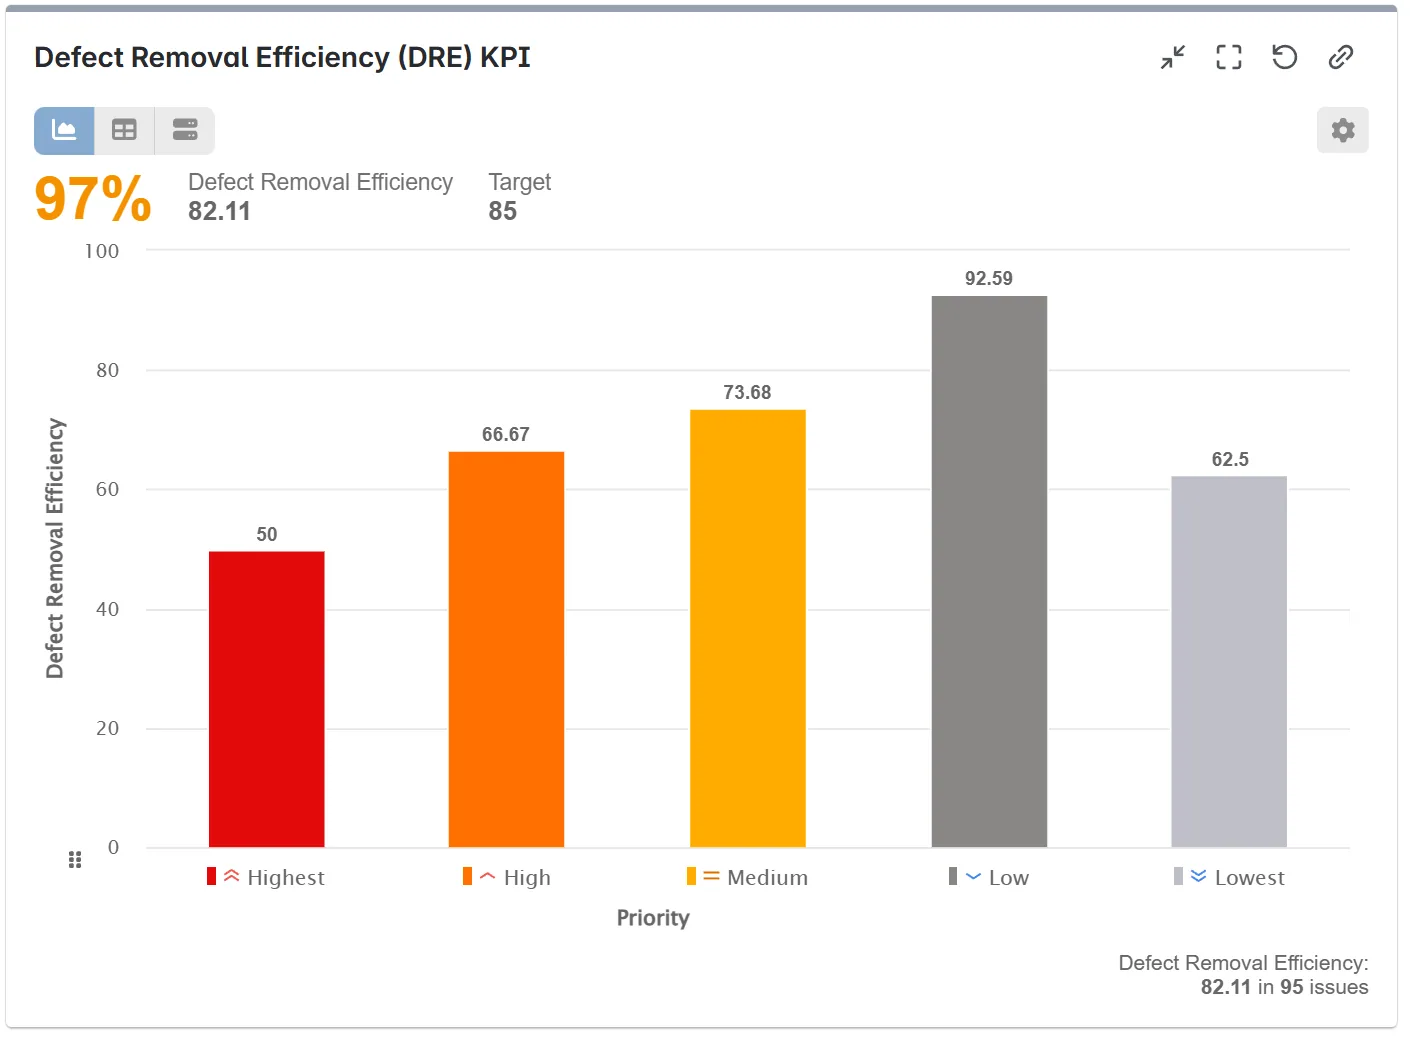Select the yellow Medium bar

tap(748, 628)
